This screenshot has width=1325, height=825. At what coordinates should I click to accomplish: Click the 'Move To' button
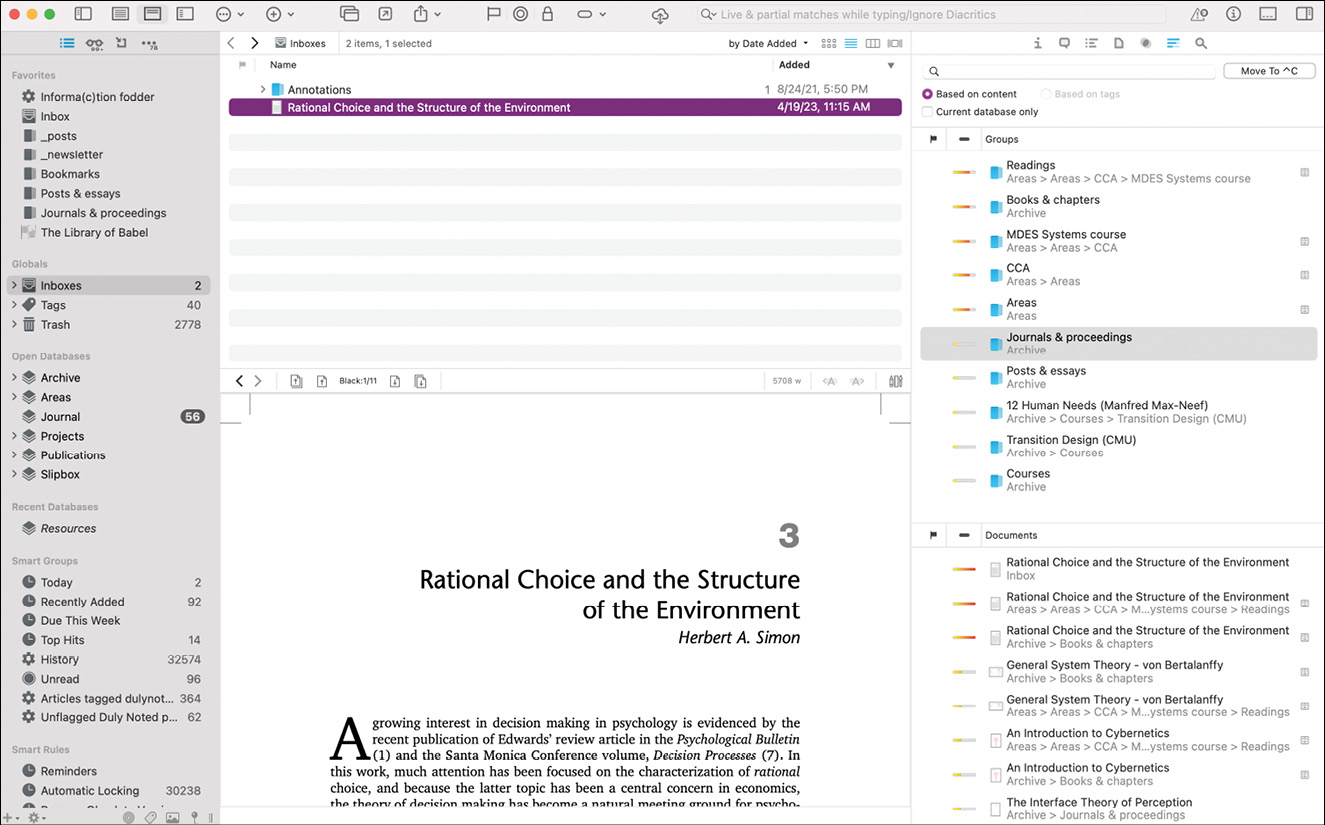[x=1268, y=71]
